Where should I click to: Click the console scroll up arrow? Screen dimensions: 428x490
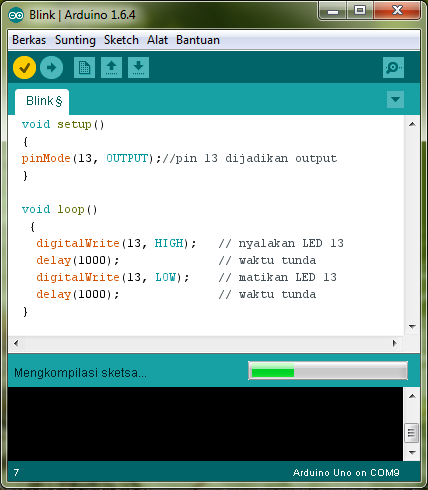click(x=412, y=396)
